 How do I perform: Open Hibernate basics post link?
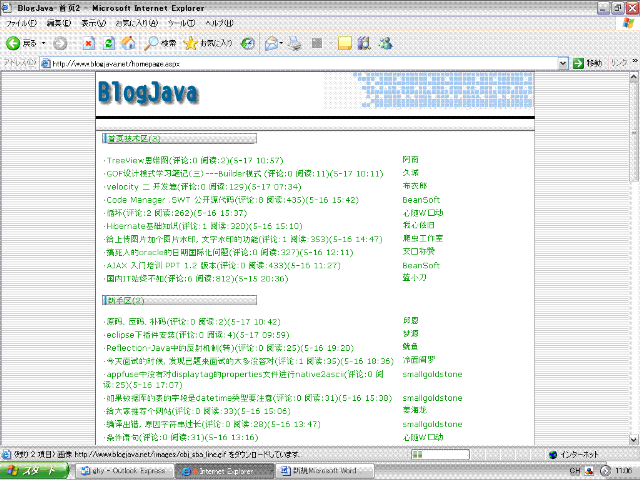204,226
